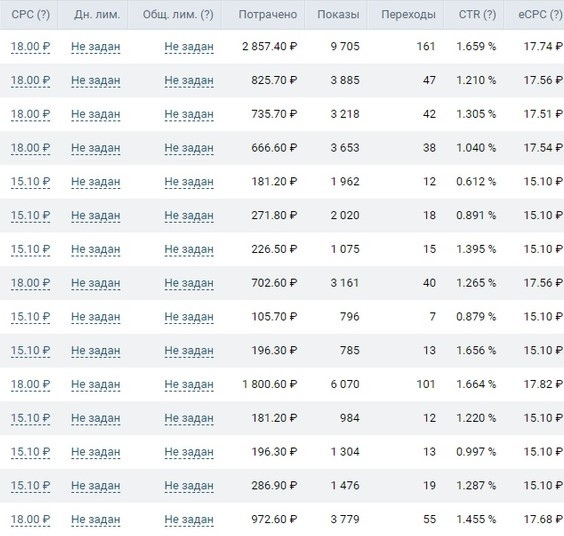
Task: Edit total limit in 1 800.60 ₽ row
Action: 189,385
